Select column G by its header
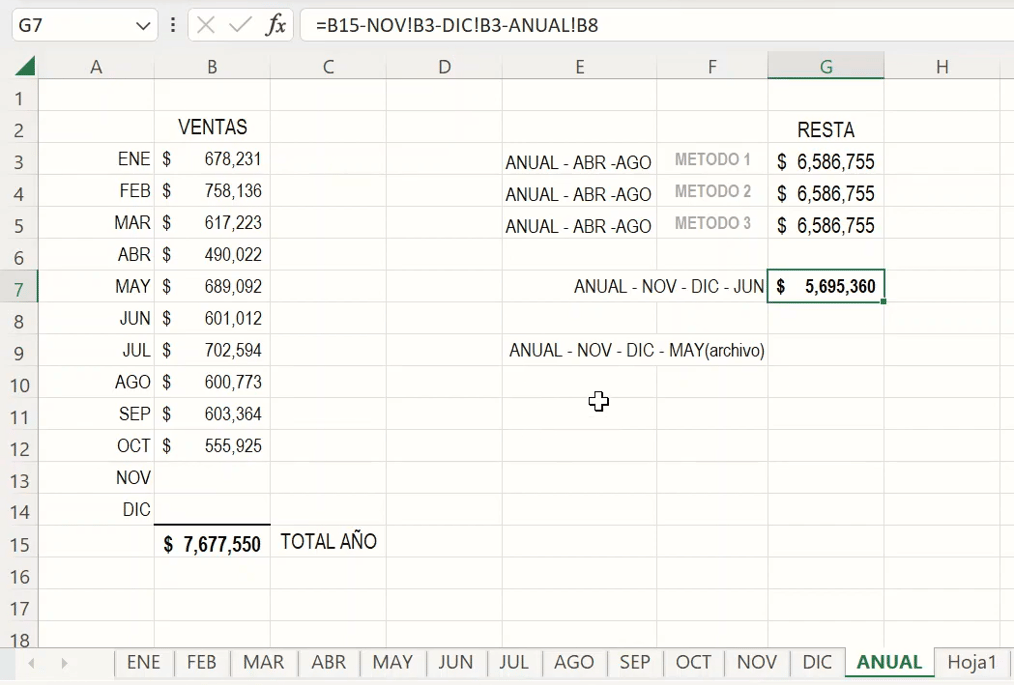The image size is (1014, 685). click(825, 66)
